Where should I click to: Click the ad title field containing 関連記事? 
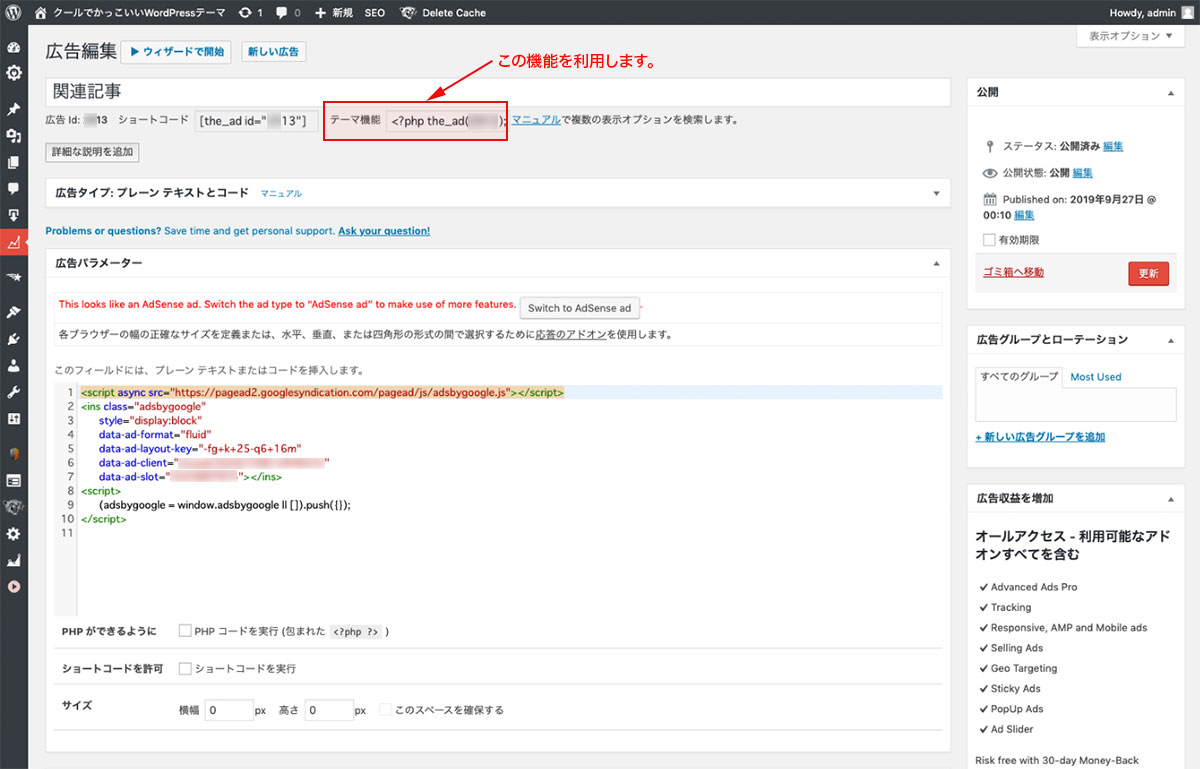click(498, 92)
